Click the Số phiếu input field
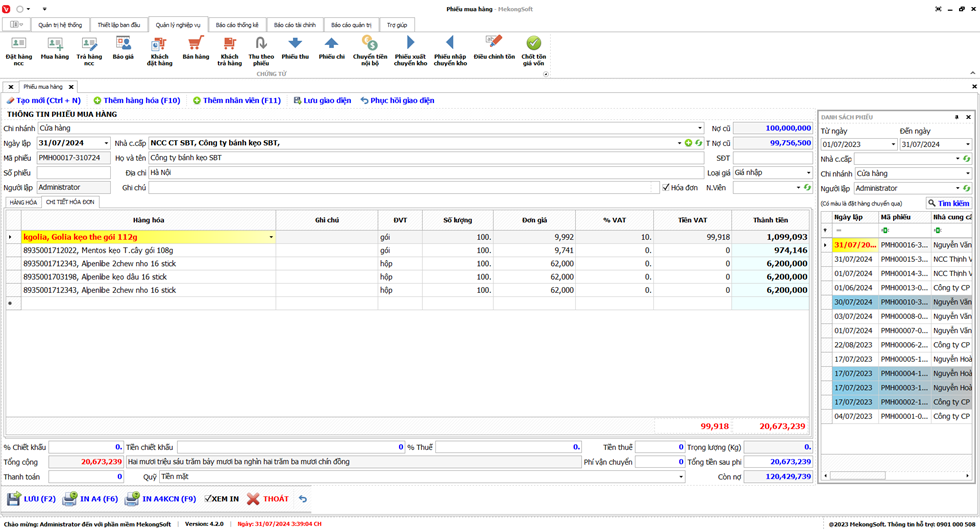 pyautogui.click(x=73, y=172)
